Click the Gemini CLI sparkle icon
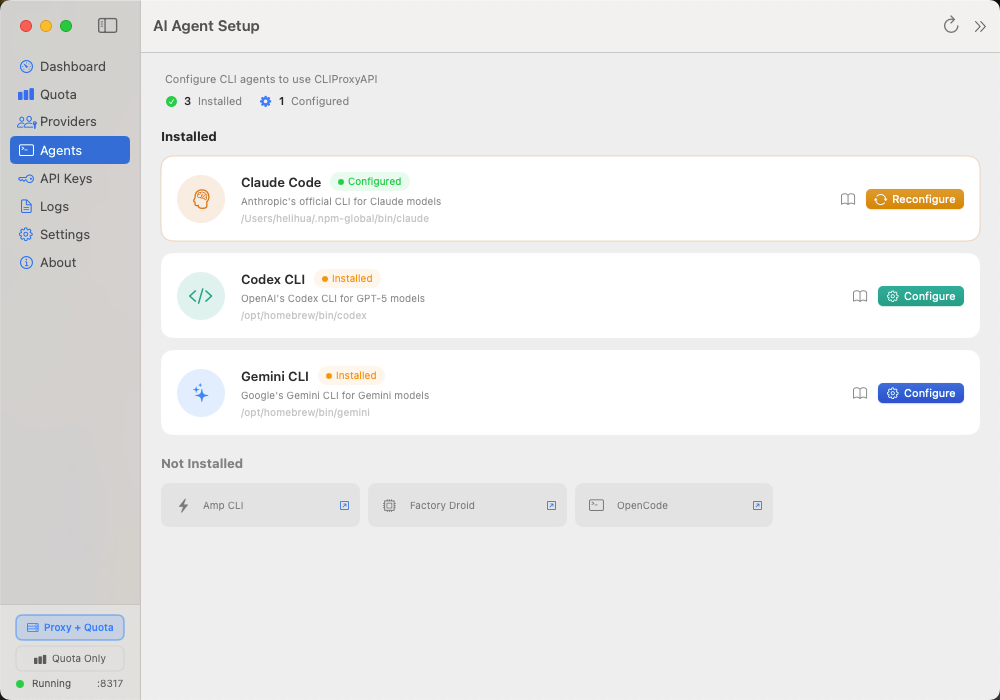 coord(201,393)
